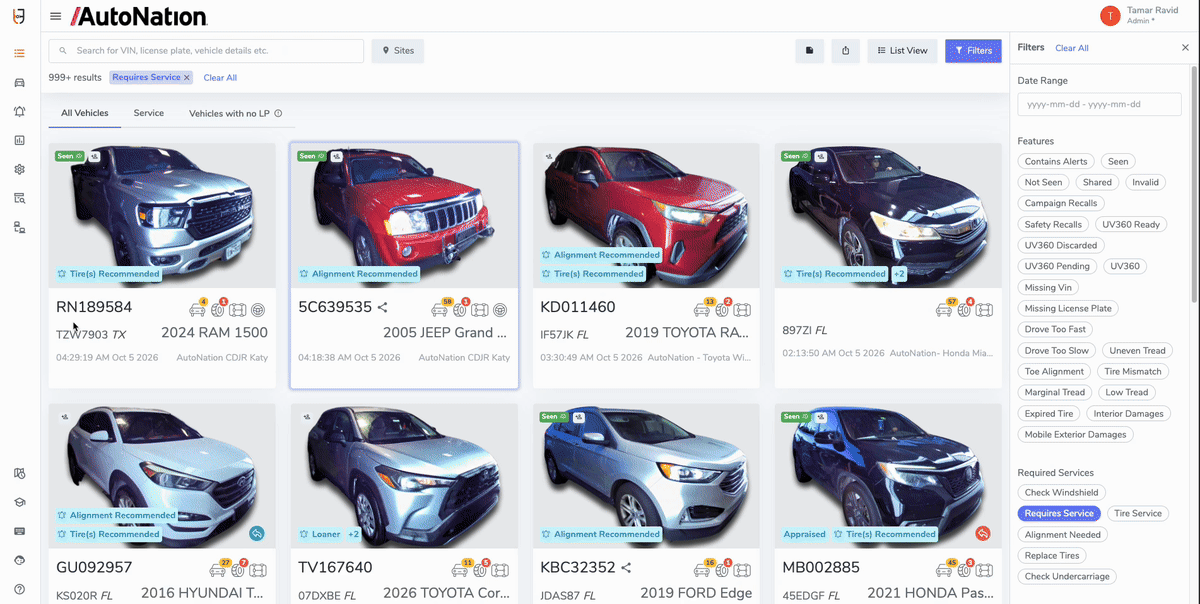The width and height of the screenshot is (1200, 604).
Task: Switch to Vehicles with no LP tab
Action: (229, 113)
